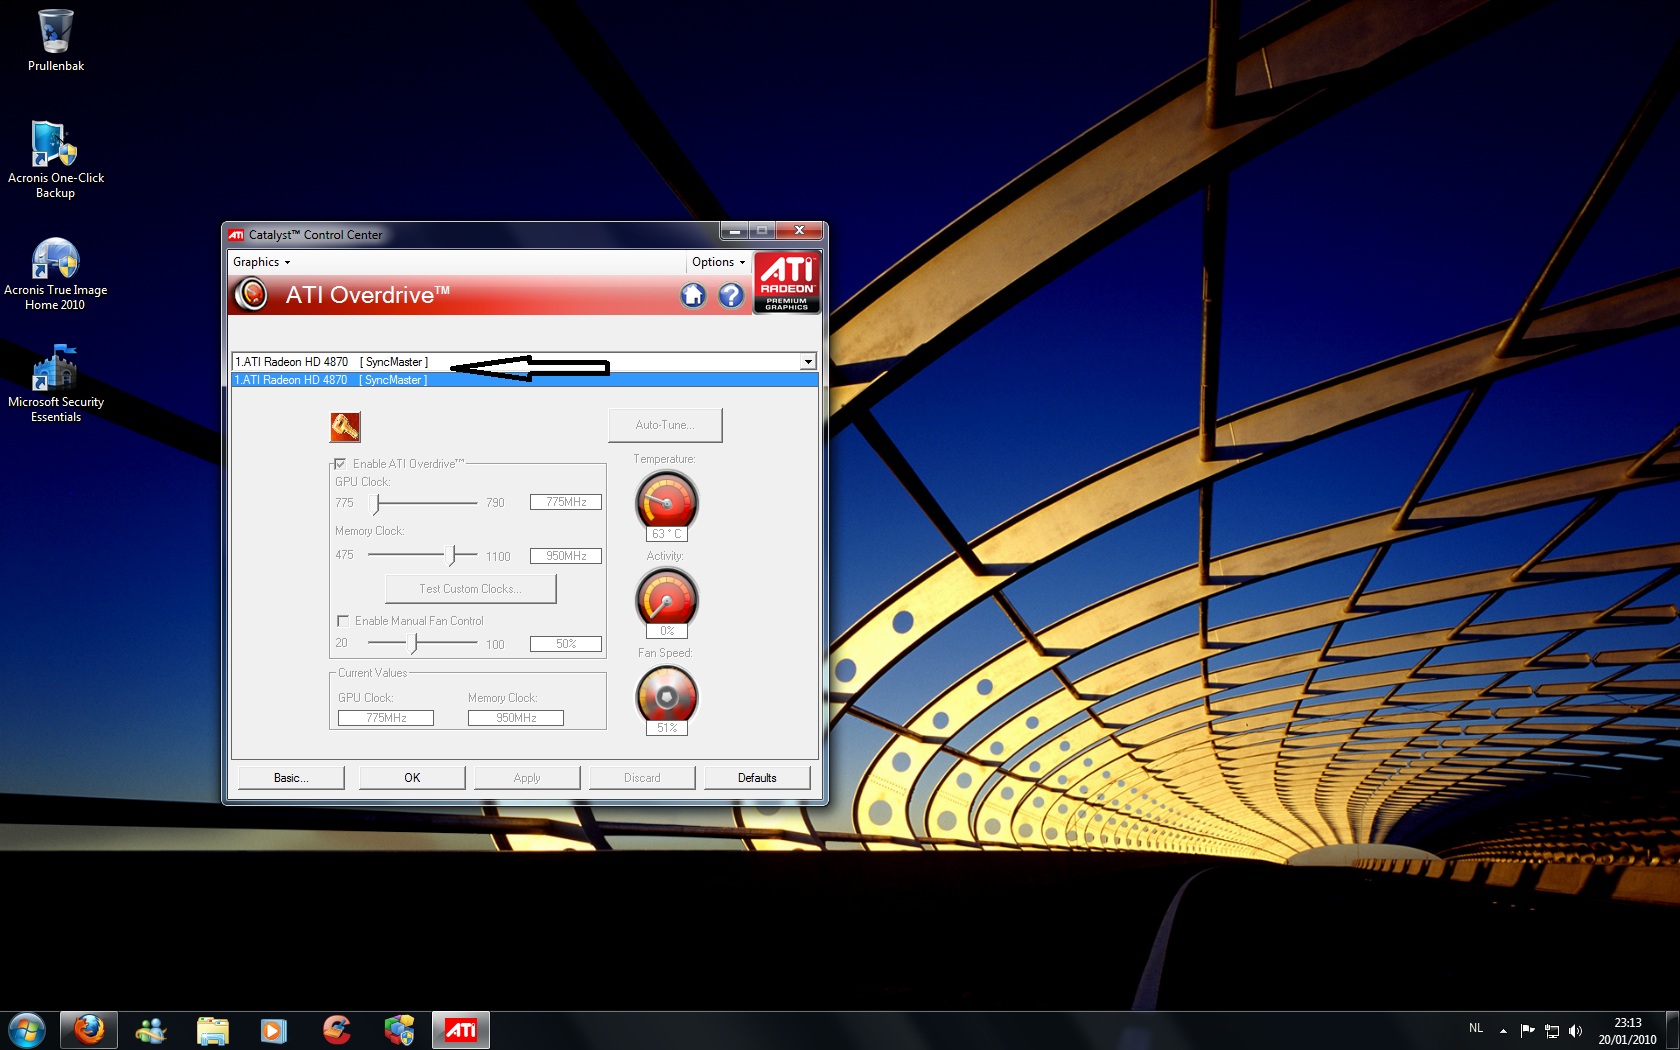This screenshot has height=1050, width=1680.
Task: Open Windows Live Messenger taskbar icon
Action: [151, 1030]
